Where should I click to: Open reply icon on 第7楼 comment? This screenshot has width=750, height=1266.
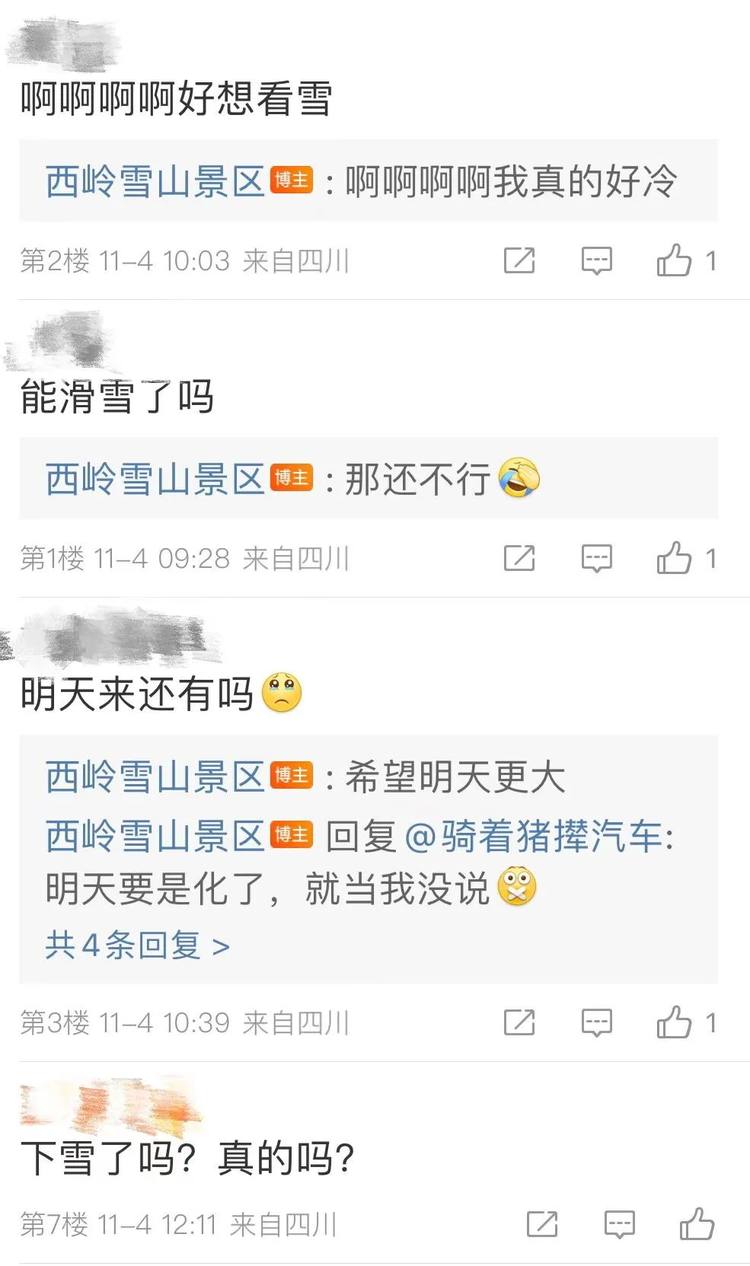pyautogui.click(x=620, y=1223)
